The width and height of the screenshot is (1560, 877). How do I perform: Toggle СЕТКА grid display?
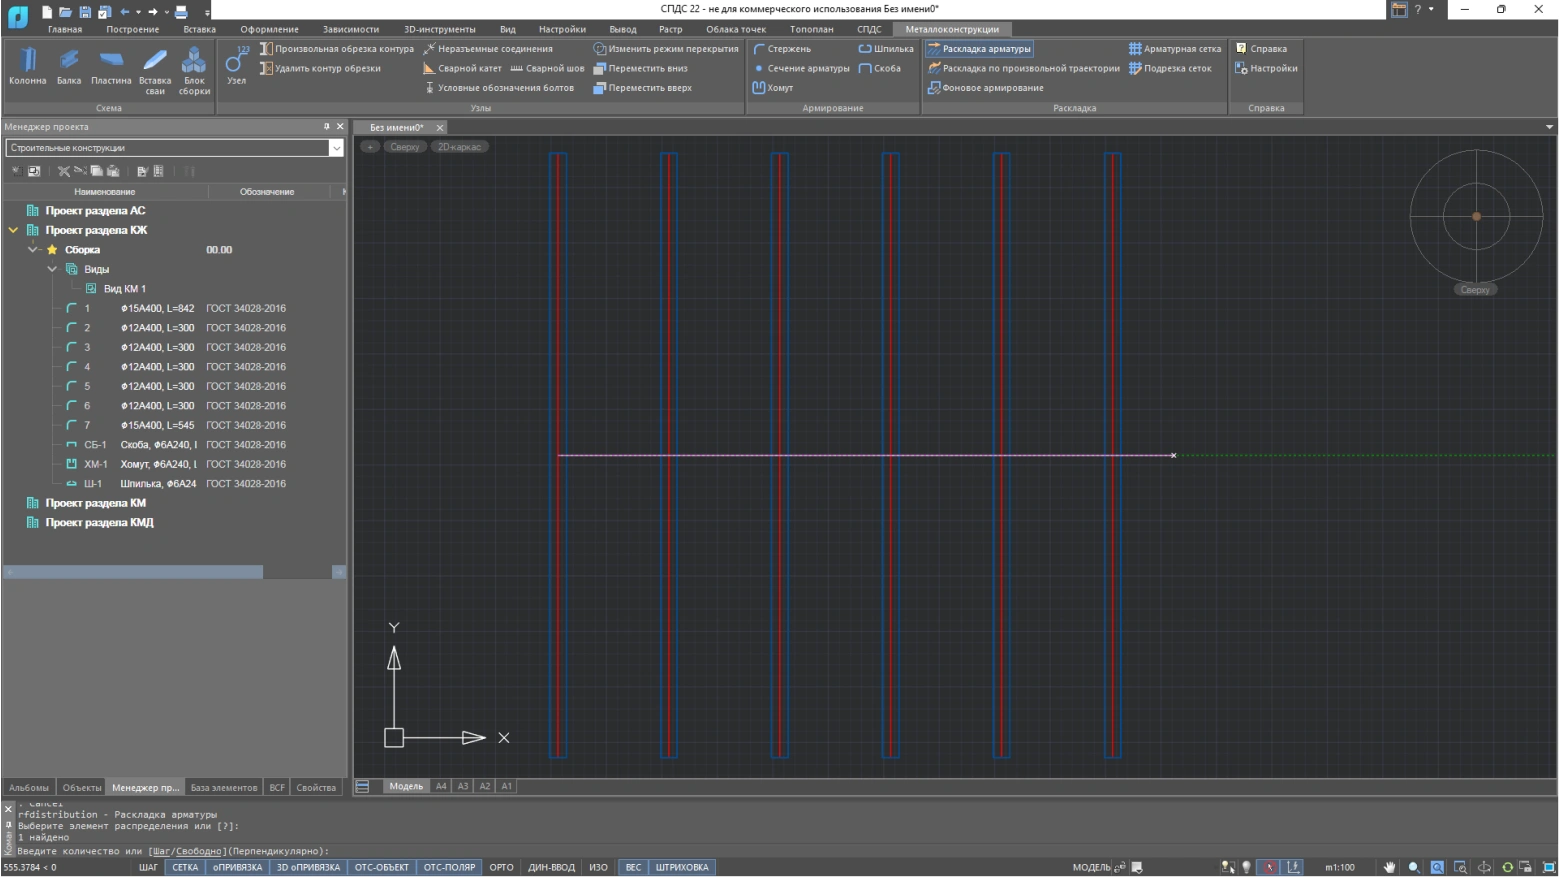(185, 867)
